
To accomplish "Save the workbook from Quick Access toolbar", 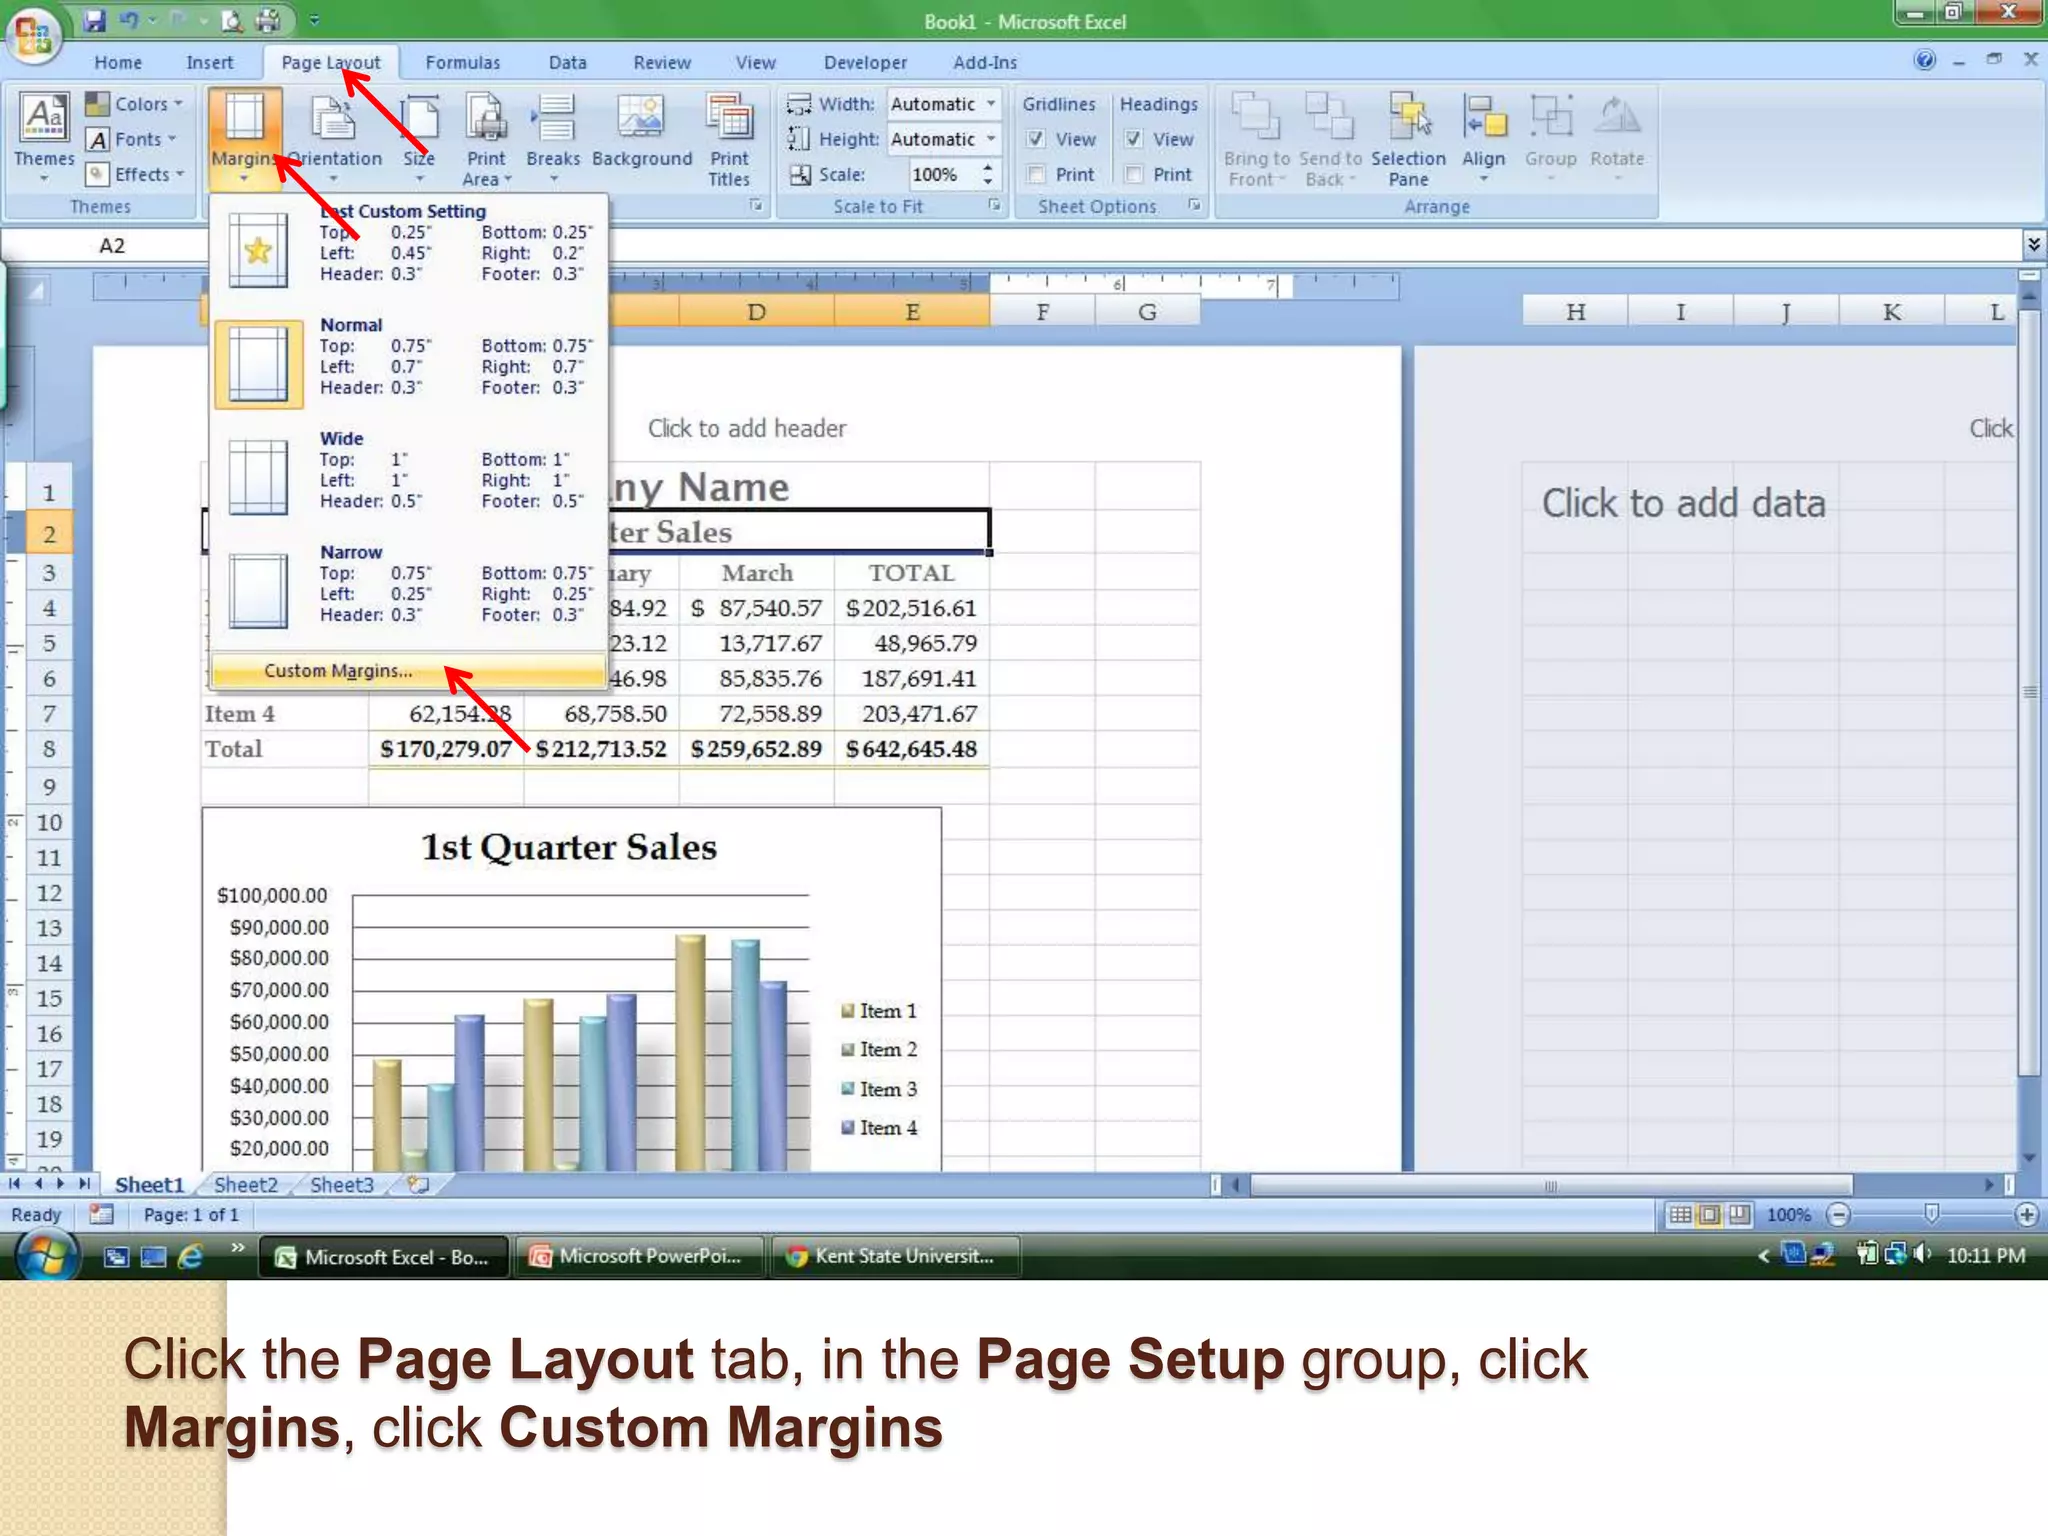I will pos(95,19).
